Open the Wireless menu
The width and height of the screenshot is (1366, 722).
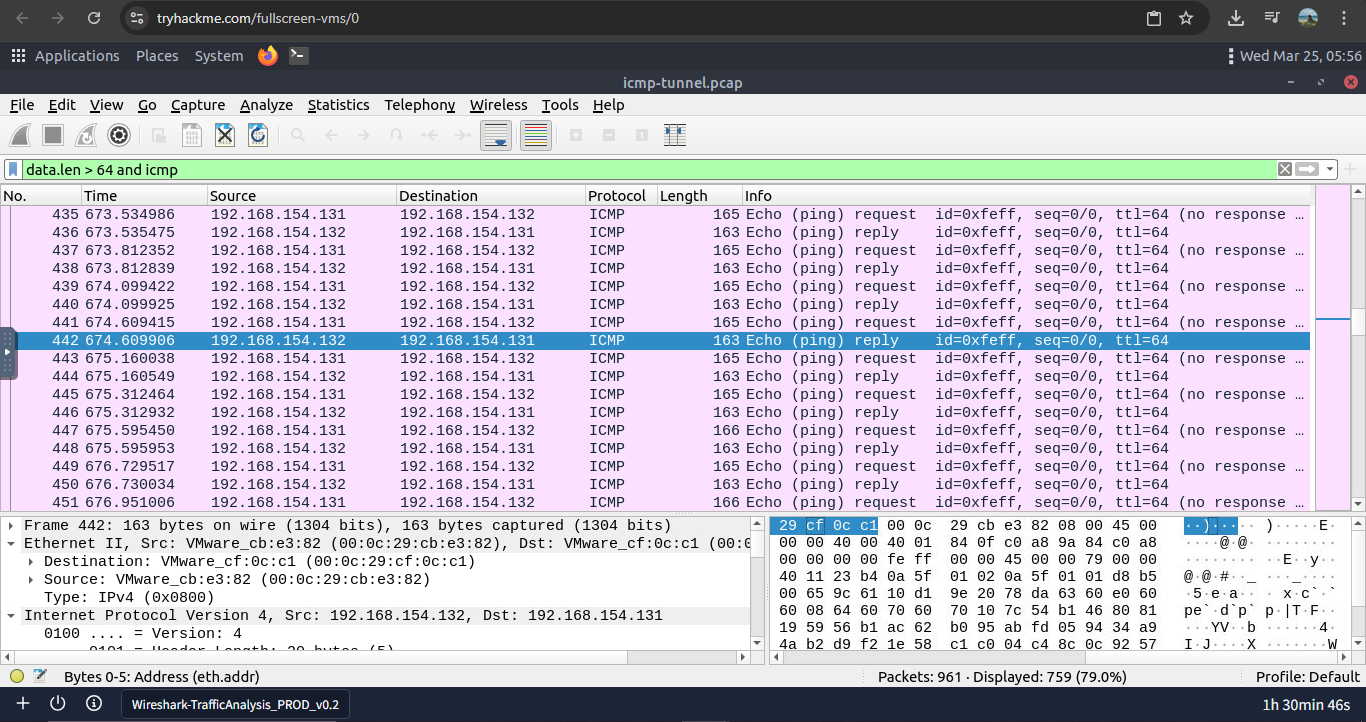[x=498, y=105]
